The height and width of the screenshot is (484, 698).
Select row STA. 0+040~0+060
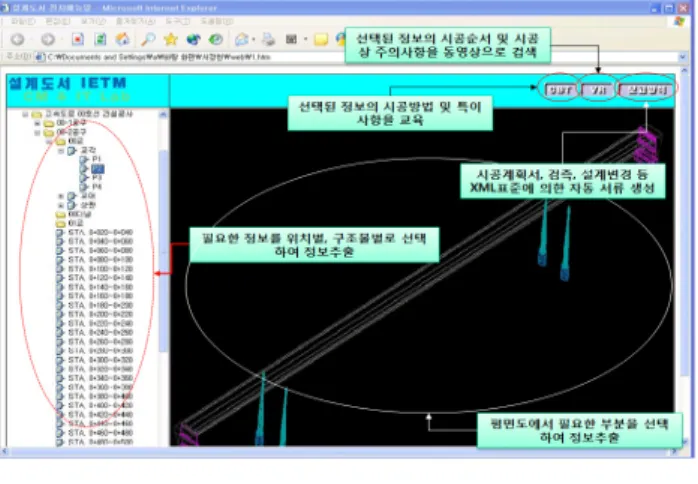(100, 241)
